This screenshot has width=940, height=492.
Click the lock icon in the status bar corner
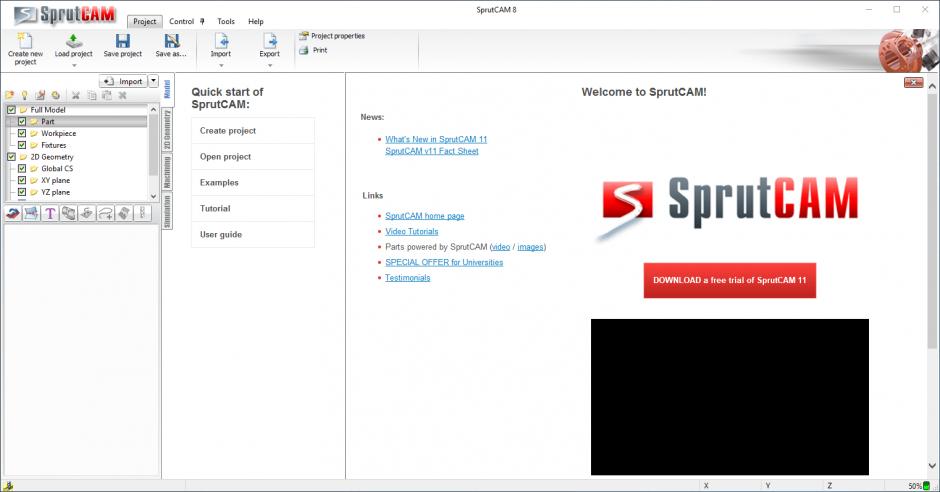(x=8, y=486)
